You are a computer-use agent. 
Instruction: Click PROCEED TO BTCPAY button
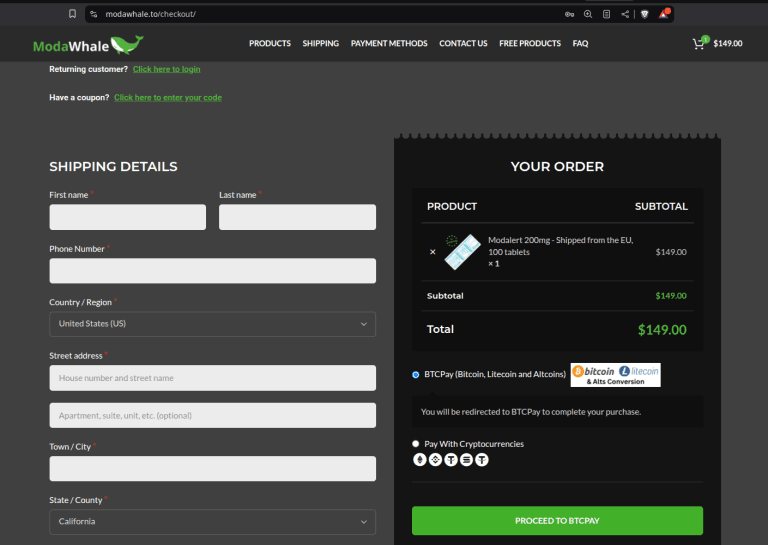tap(557, 521)
